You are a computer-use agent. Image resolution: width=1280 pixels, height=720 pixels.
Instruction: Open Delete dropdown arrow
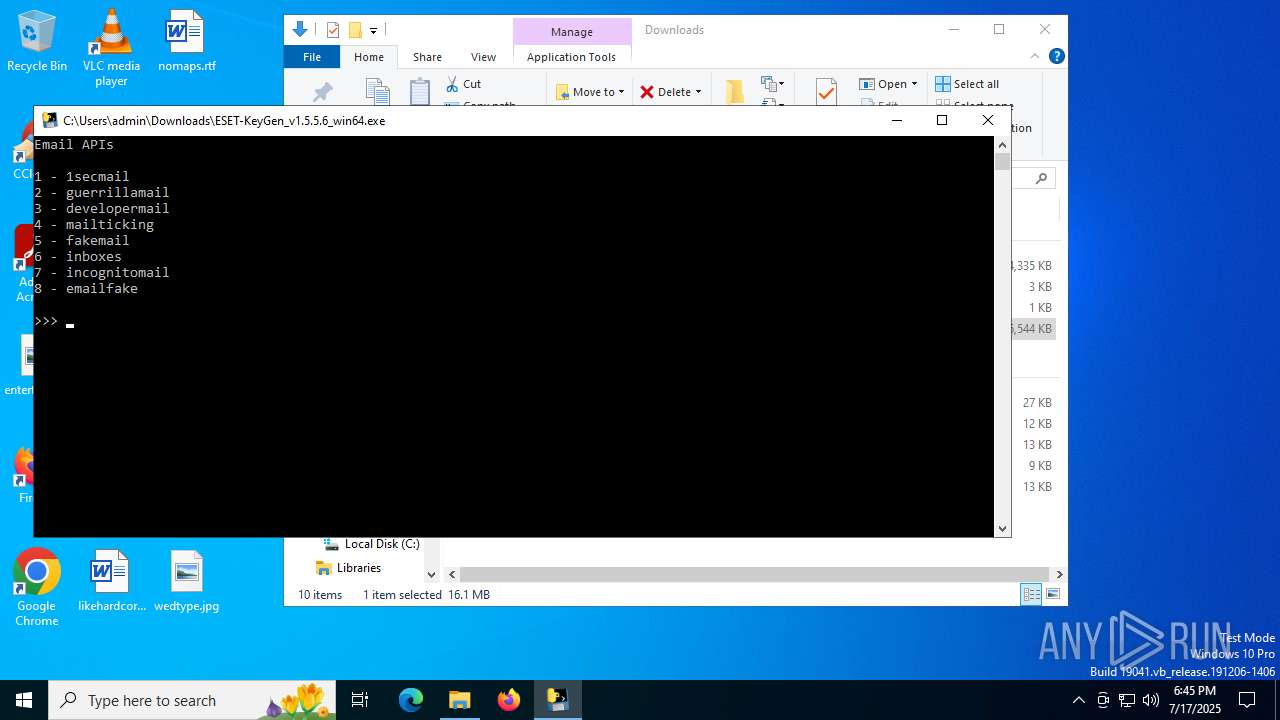(x=698, y=92)
